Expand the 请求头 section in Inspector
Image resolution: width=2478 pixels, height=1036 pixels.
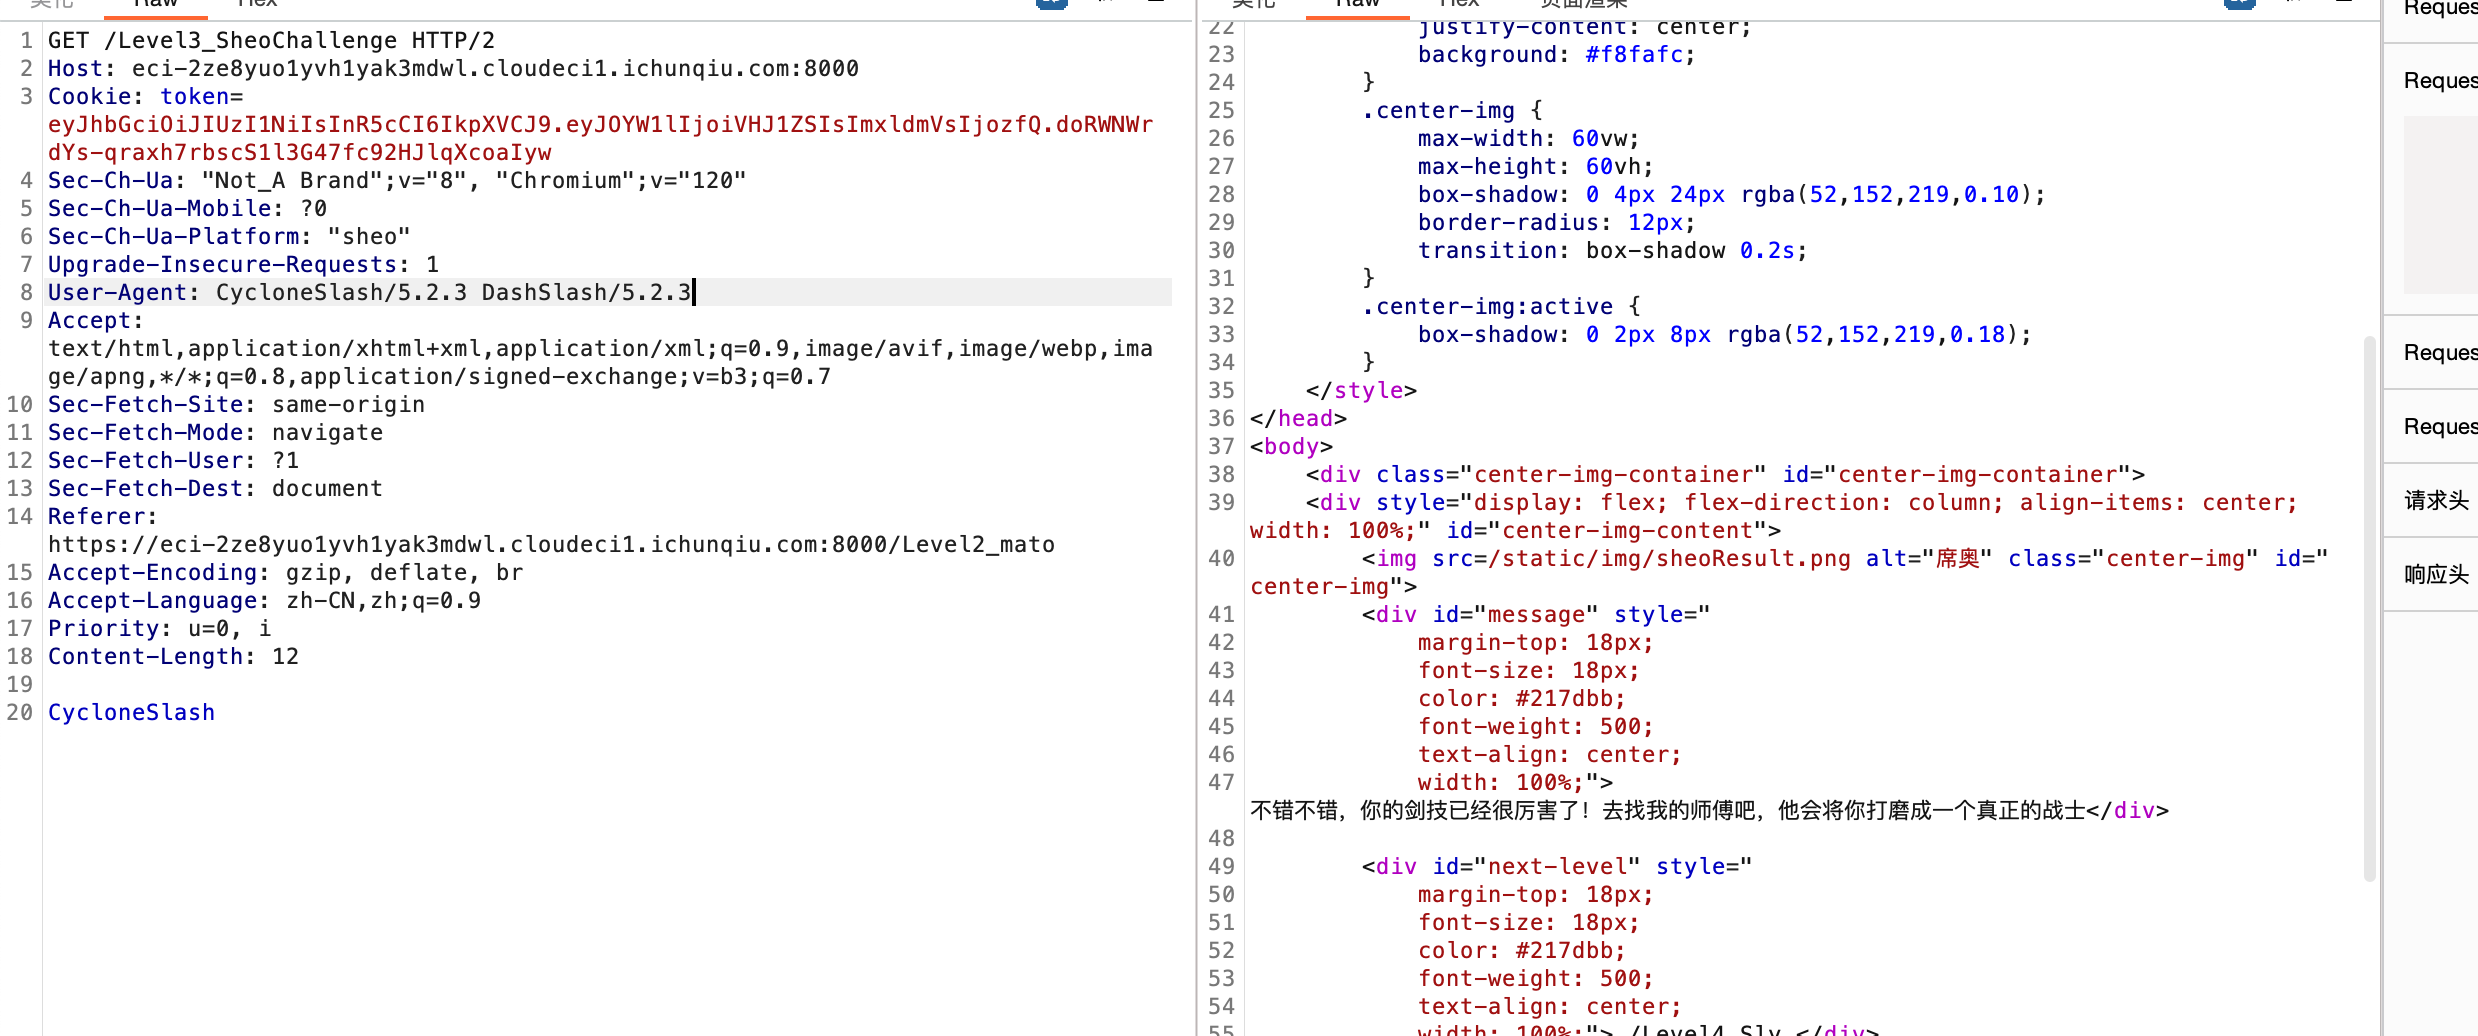click(2436, 500)
